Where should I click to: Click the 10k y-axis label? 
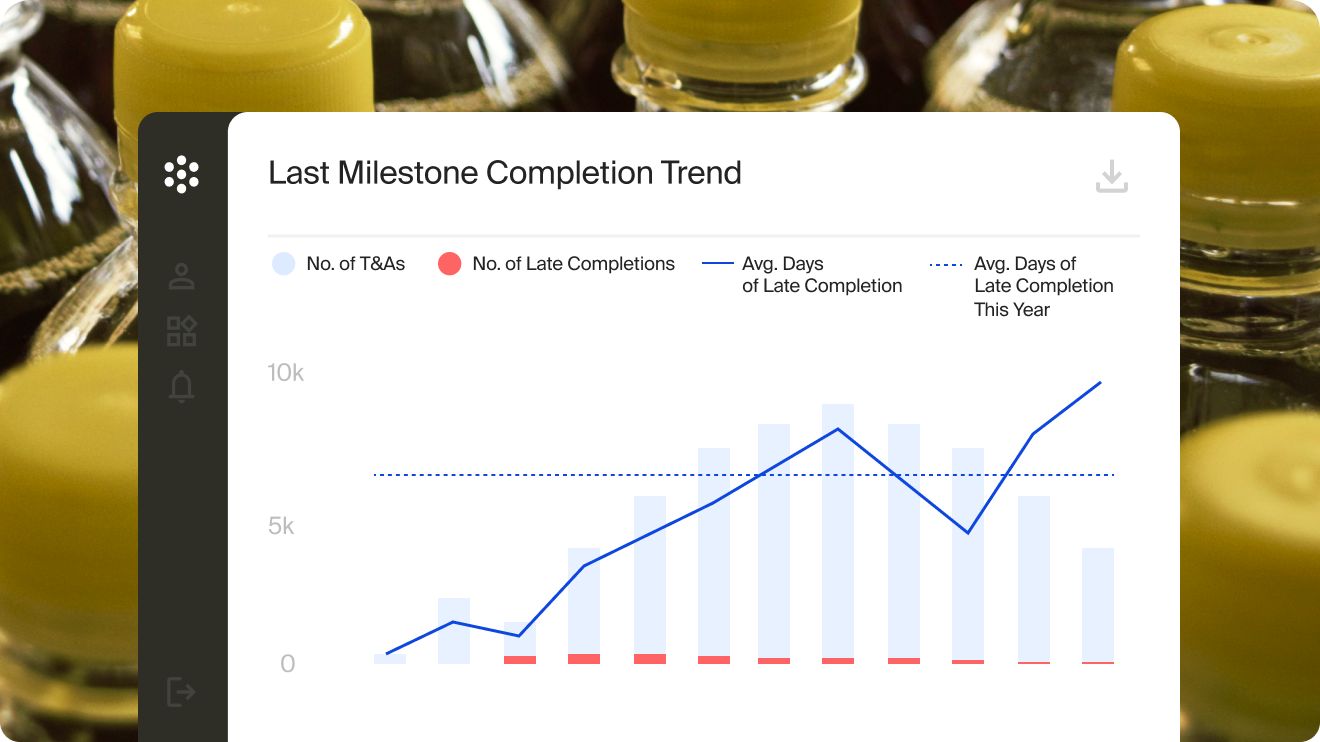(x=285, y=373)
